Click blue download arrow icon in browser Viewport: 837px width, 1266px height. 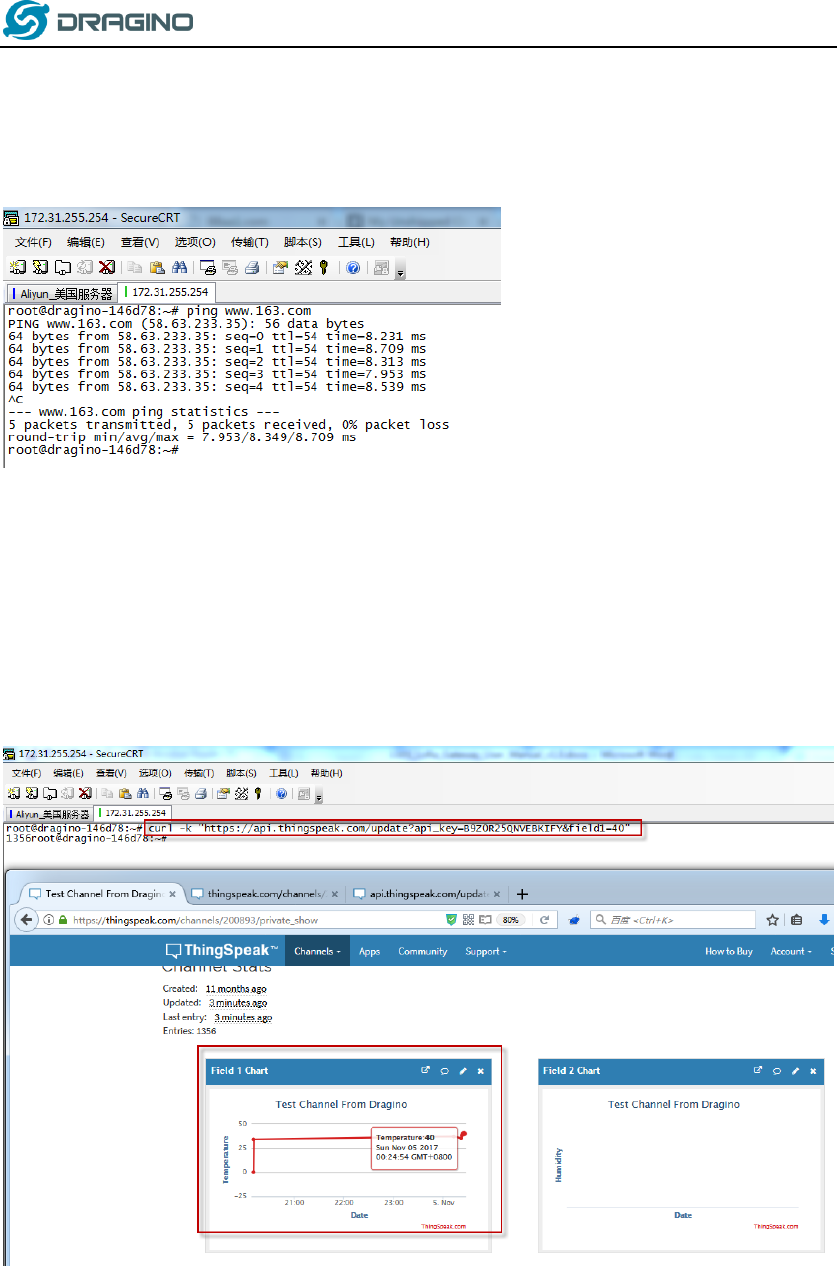825,919
